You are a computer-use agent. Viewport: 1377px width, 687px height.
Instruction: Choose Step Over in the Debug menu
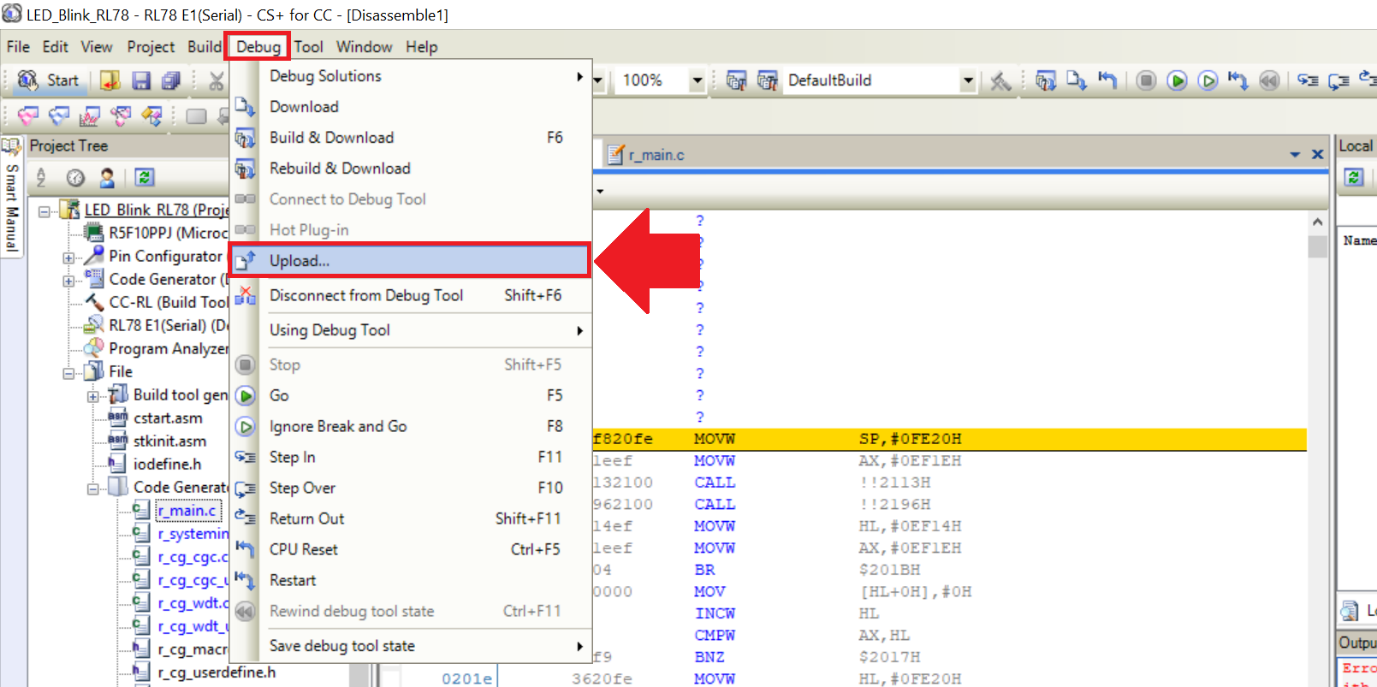coord(410,488)
